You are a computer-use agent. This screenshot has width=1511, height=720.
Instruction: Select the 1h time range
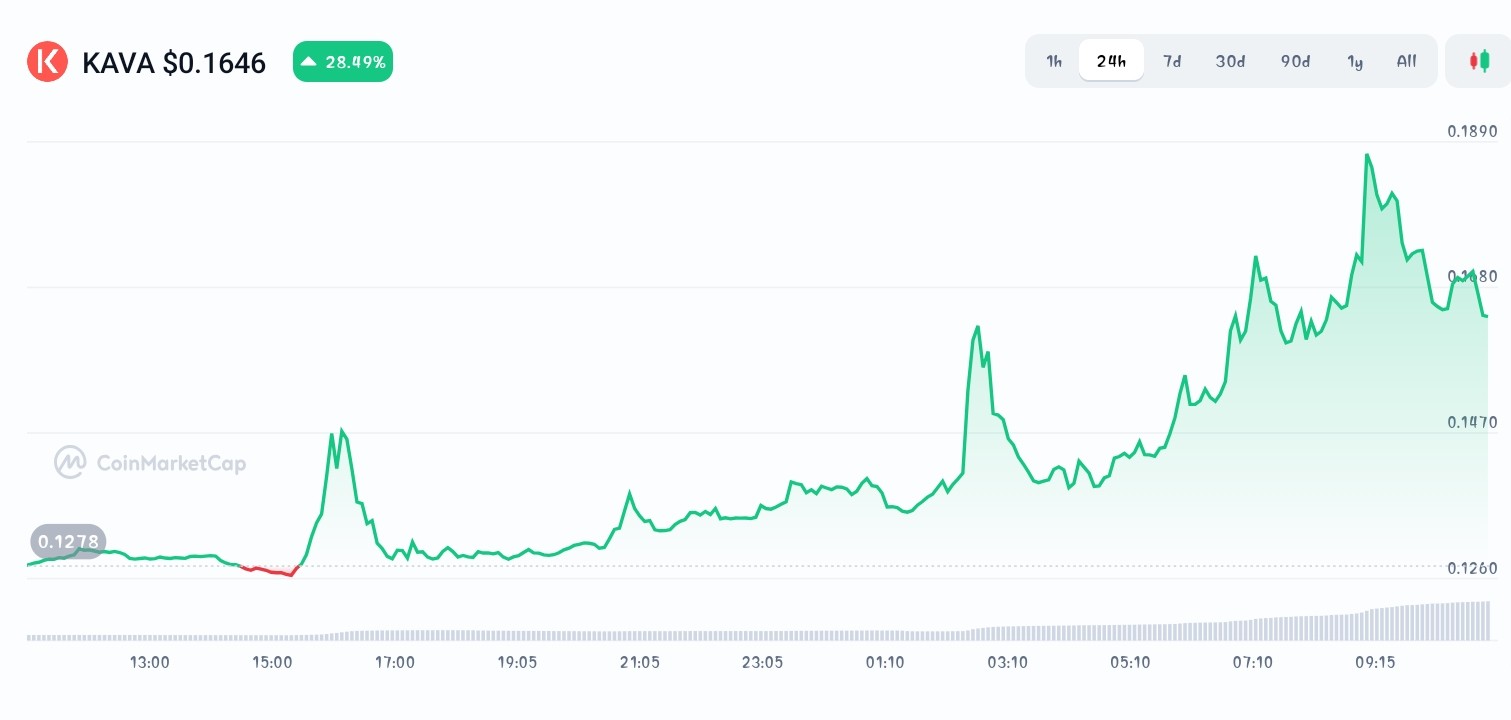pyautogui.click(x=1054, y=61)
